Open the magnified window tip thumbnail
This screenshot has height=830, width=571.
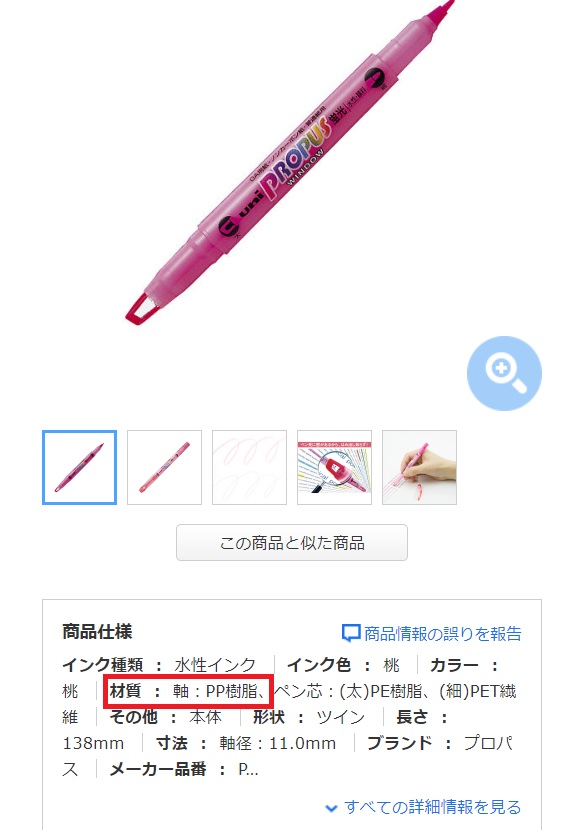click(x=334, y=467)
